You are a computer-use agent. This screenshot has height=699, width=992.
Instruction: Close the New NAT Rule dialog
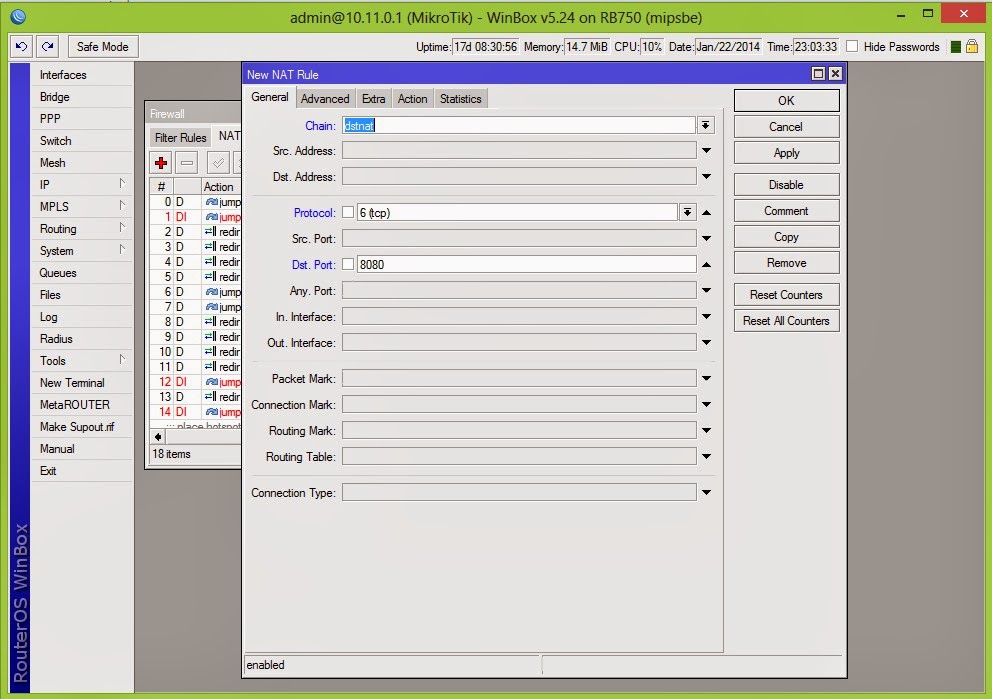(835, 73)
